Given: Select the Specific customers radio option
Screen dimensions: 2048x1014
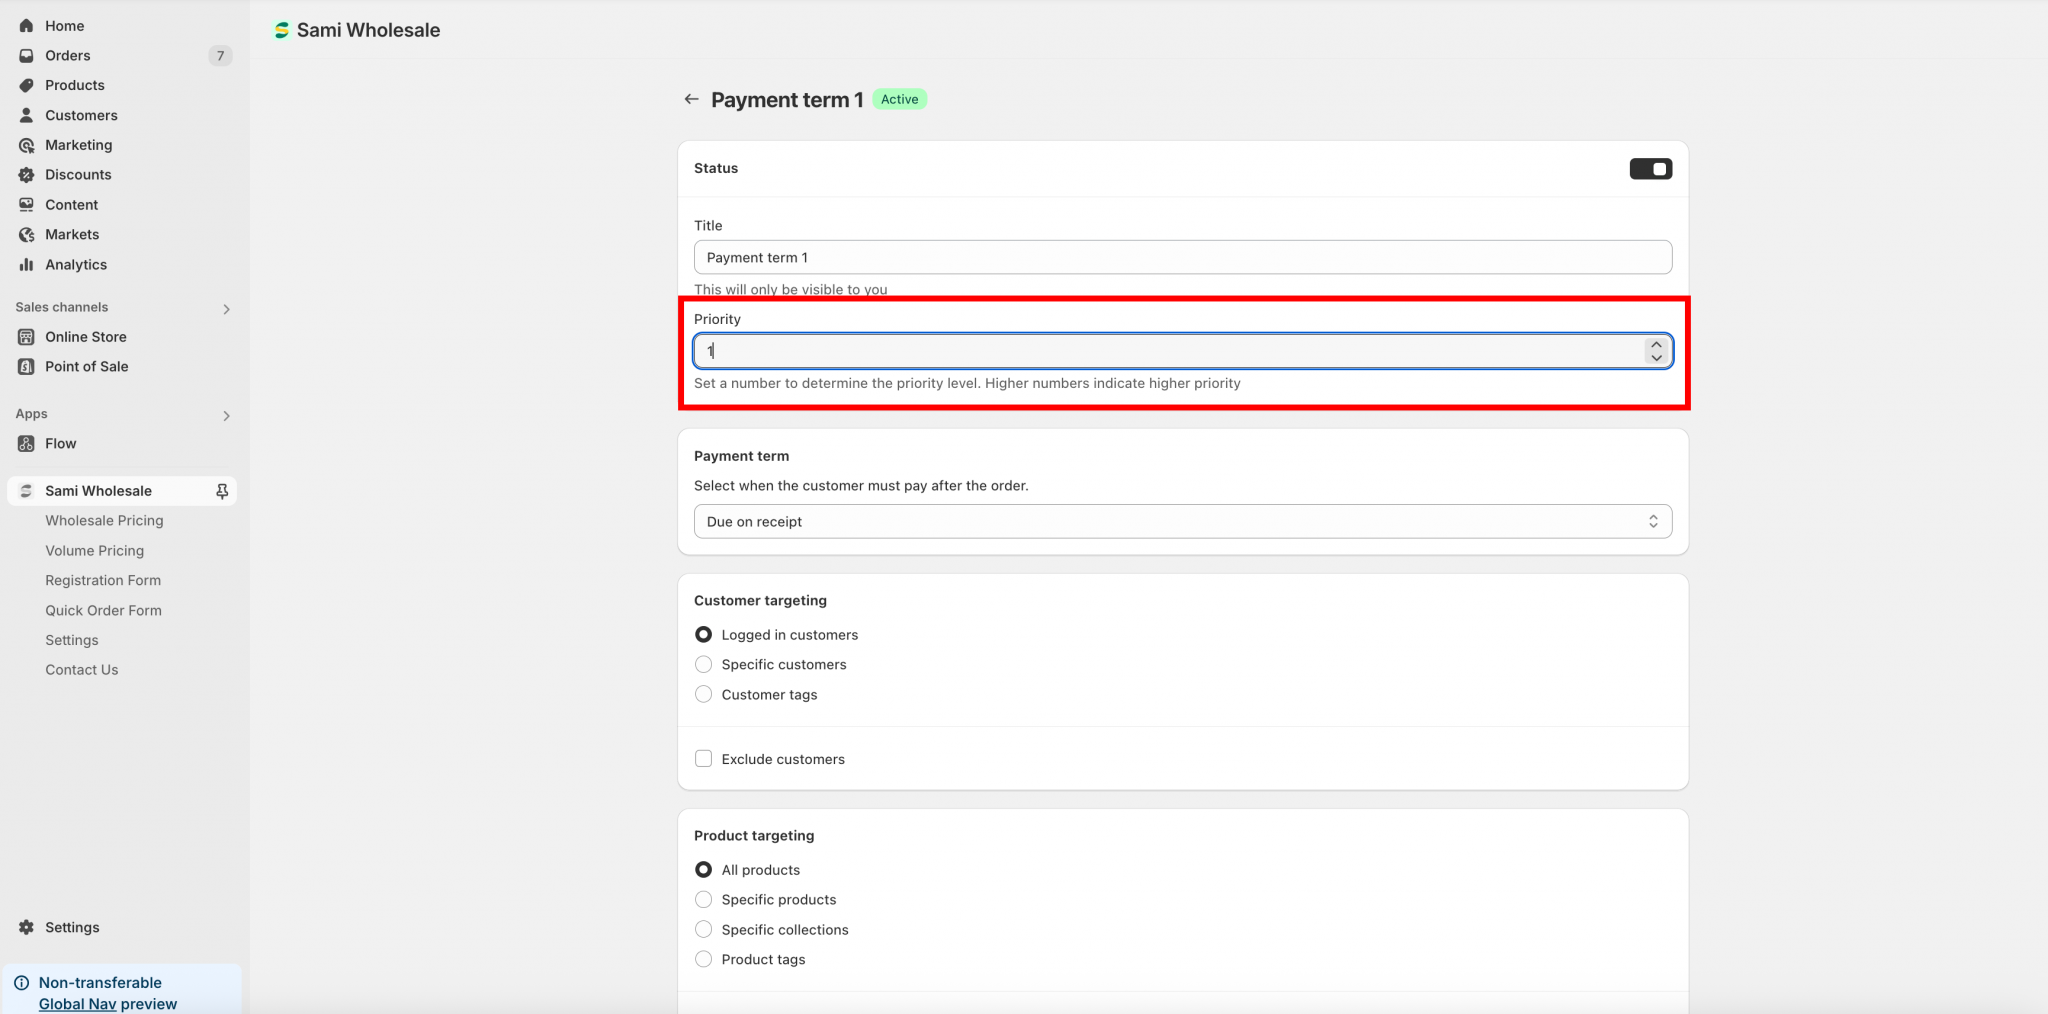Looking at the screenshot, I should click(x=704, y=665).
